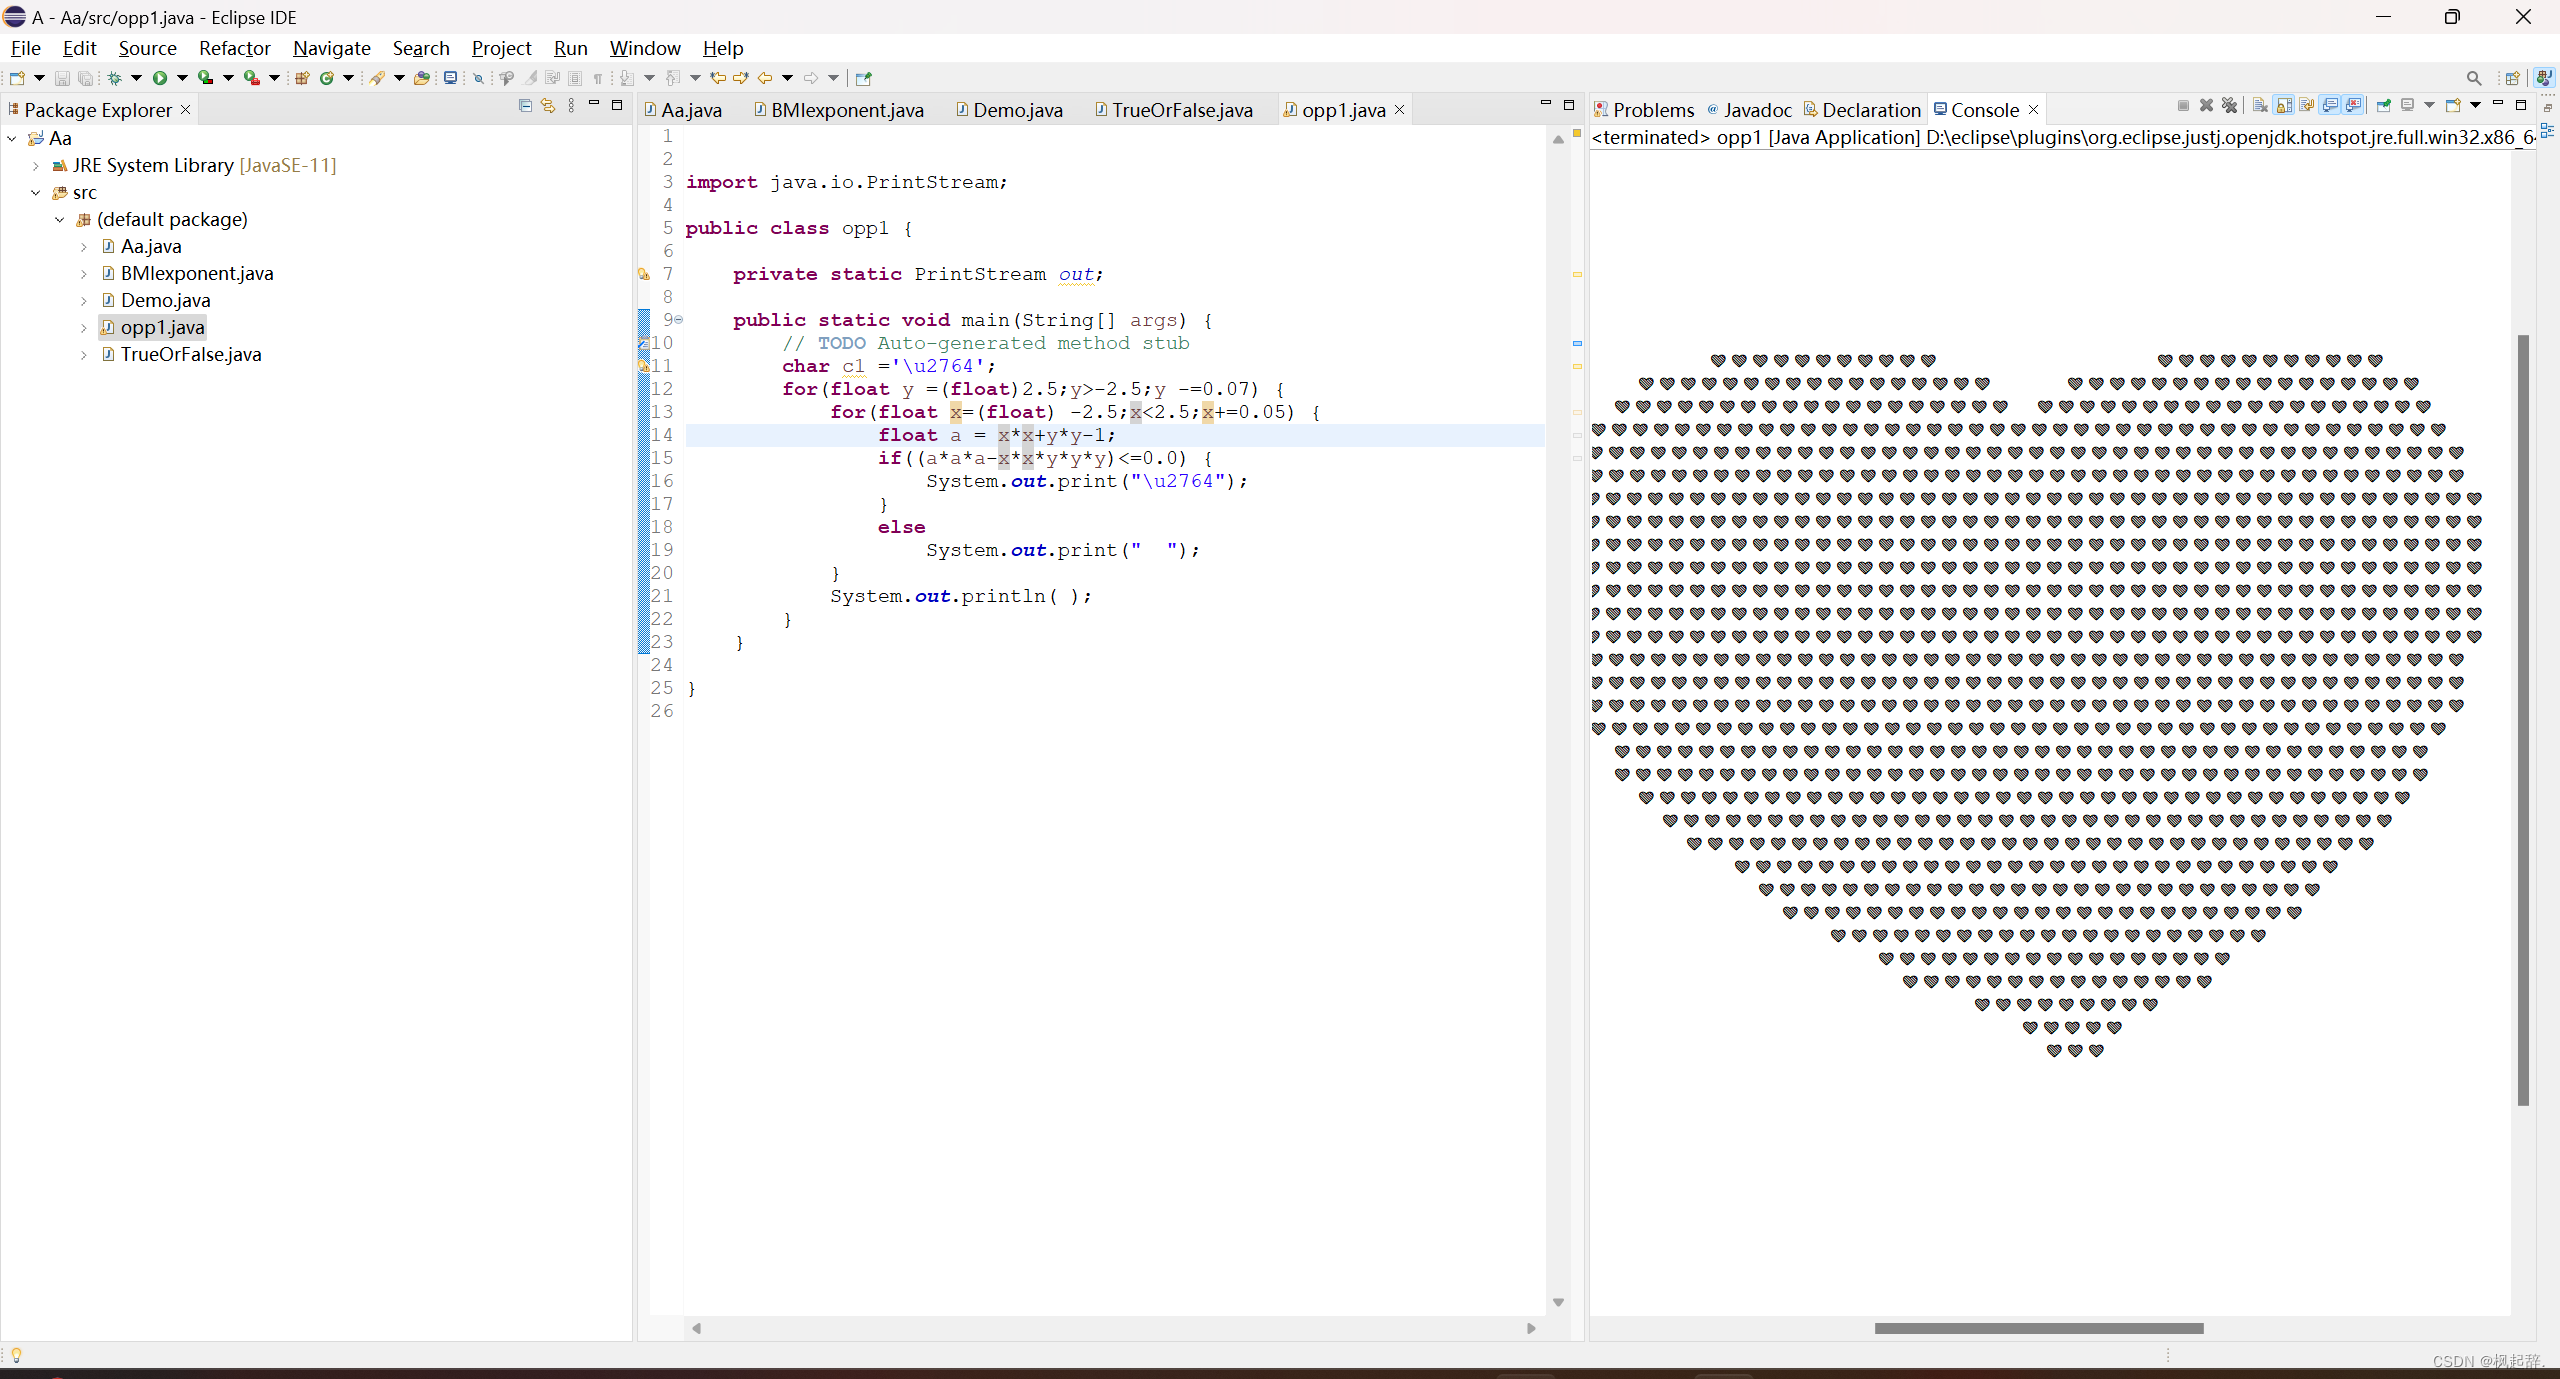Click the New Java Package icon
Image resolution: width=2560 pixels, height=1379 pixels.
click(x=301, y=78)
